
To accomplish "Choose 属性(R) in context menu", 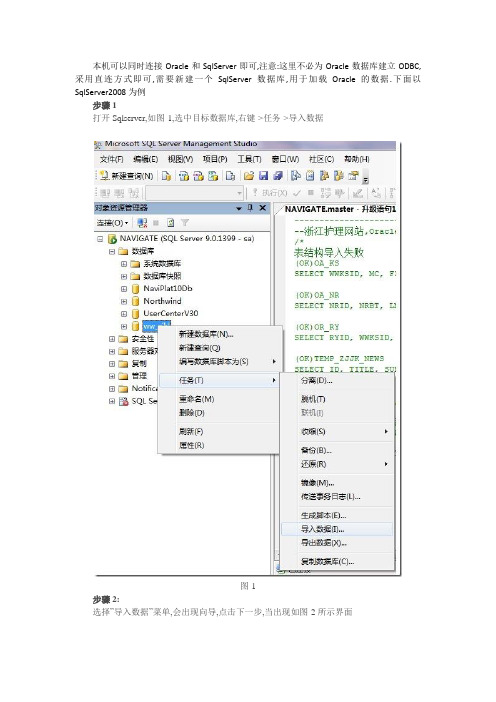I will 219,445.
